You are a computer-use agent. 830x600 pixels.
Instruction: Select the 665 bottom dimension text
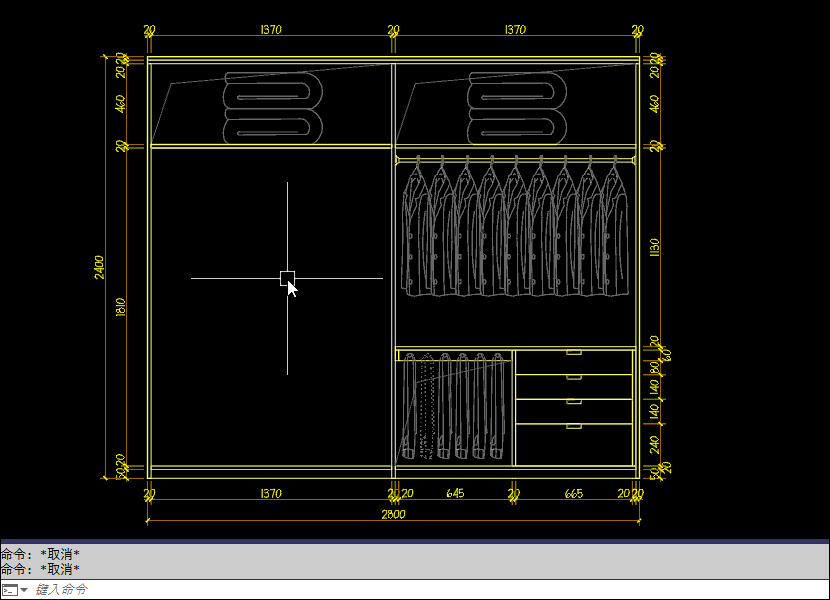[x=574, y=494]
